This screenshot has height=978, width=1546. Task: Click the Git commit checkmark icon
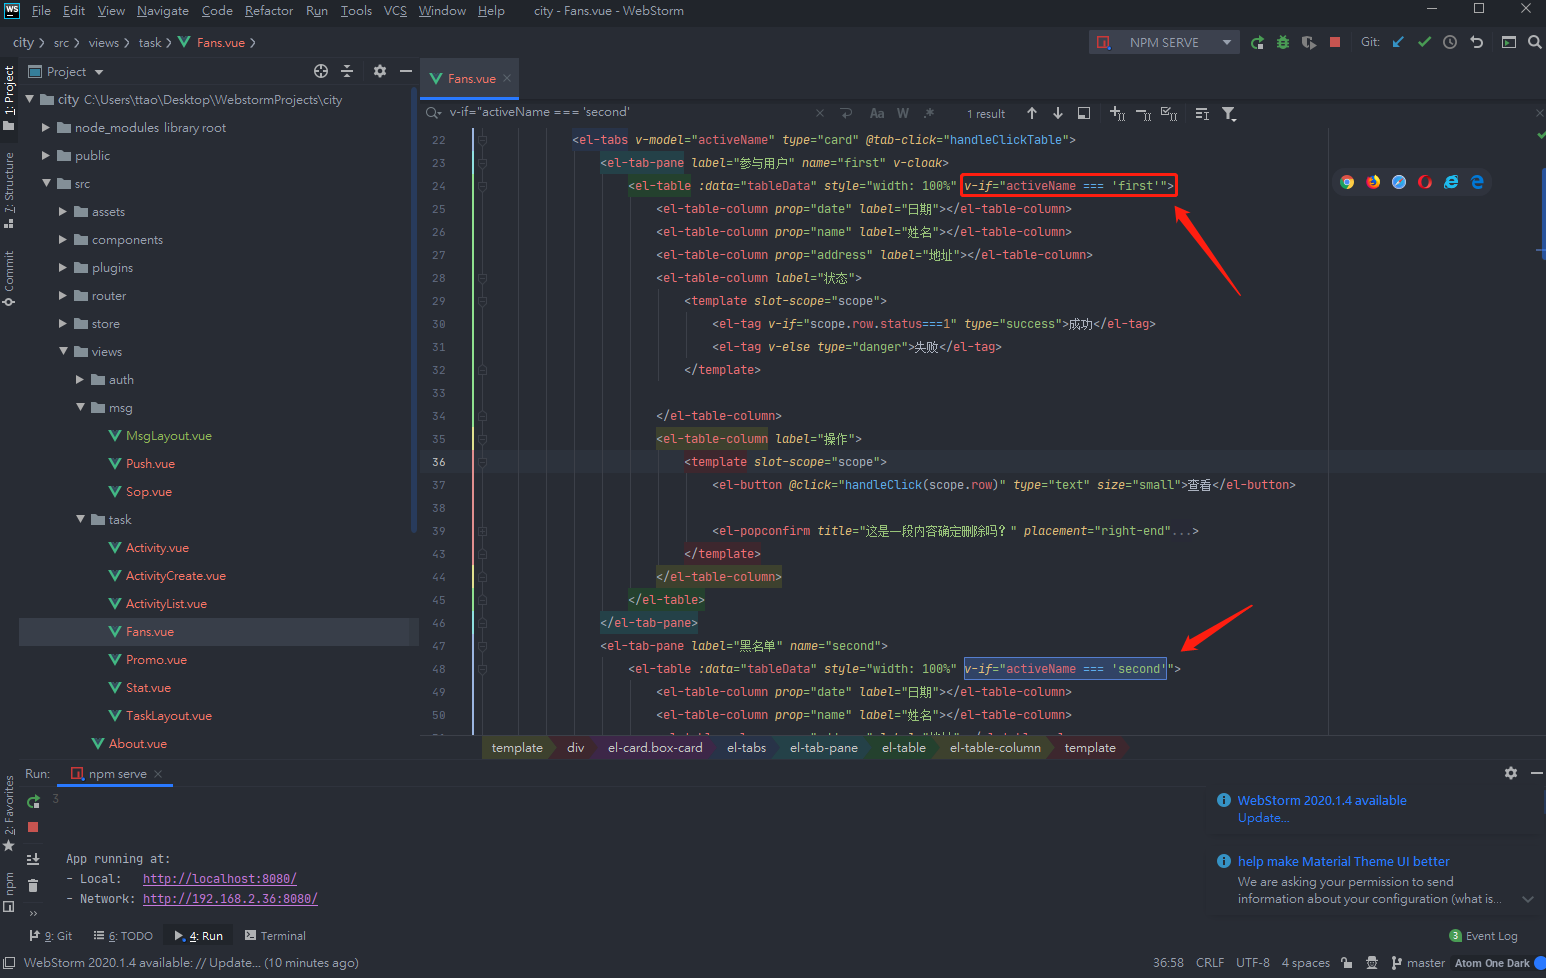(x=1424, y=42)
